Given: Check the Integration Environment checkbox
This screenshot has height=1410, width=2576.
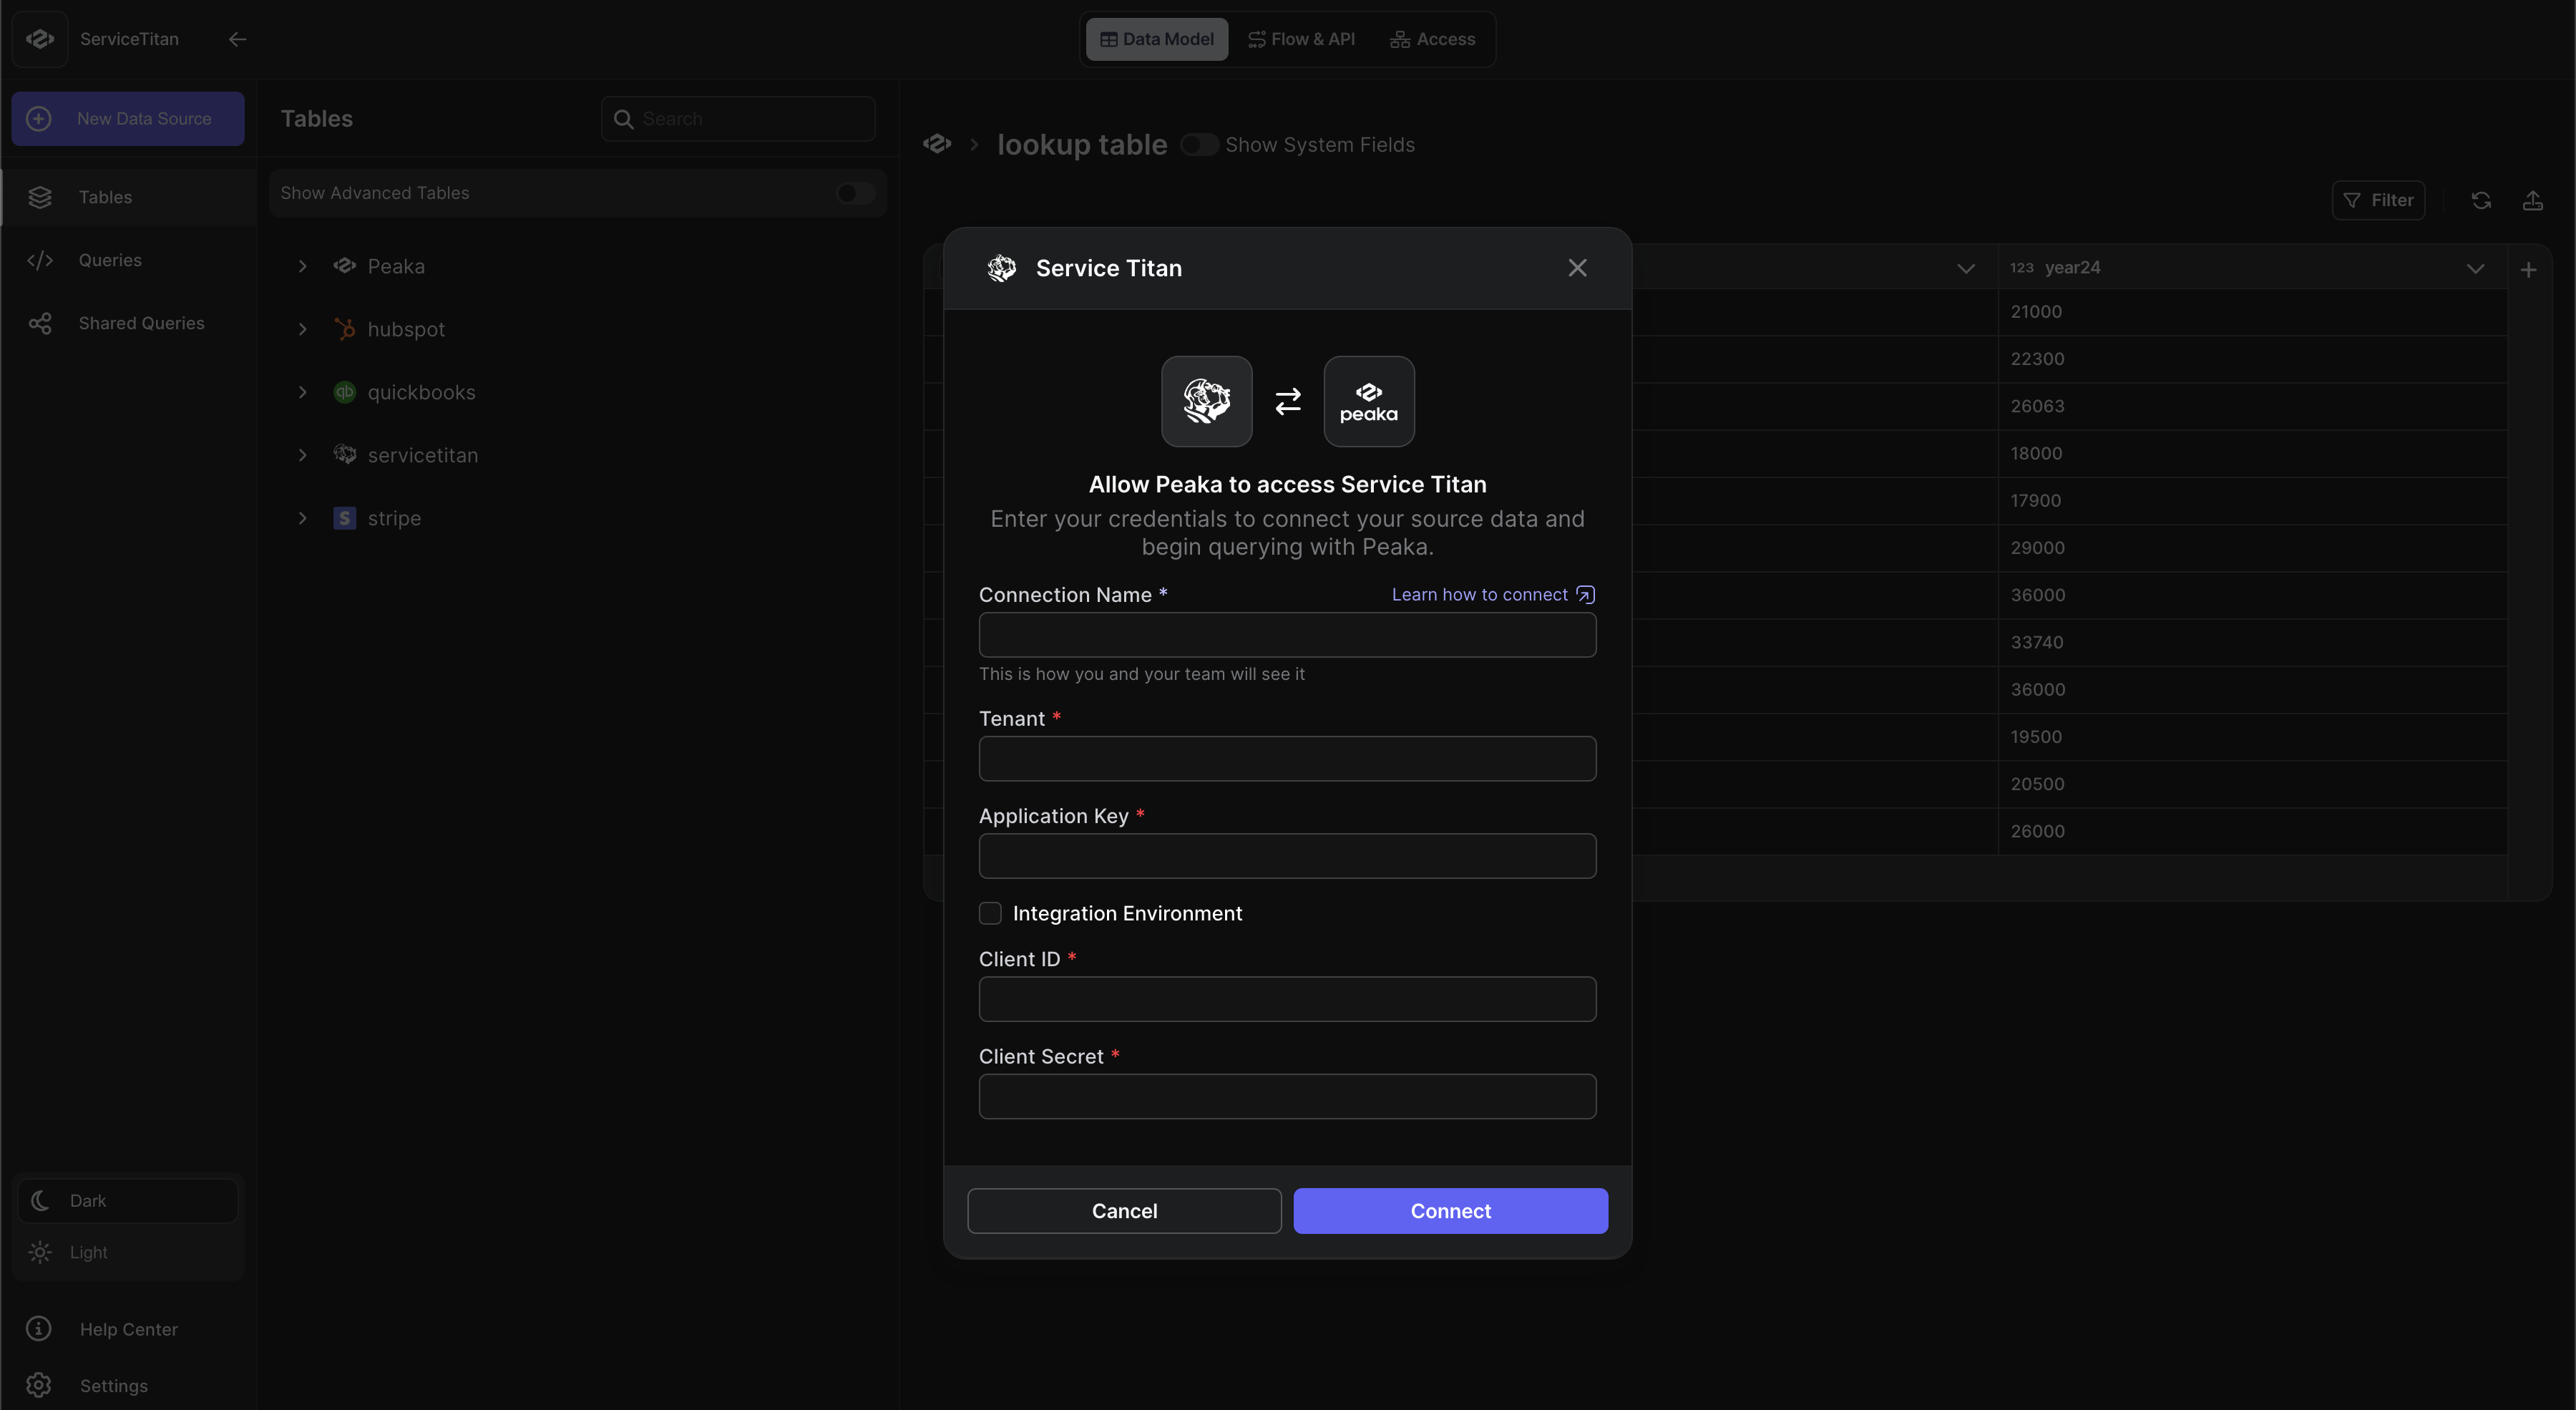Looking at the screenshot, I should tap(989, 912).
